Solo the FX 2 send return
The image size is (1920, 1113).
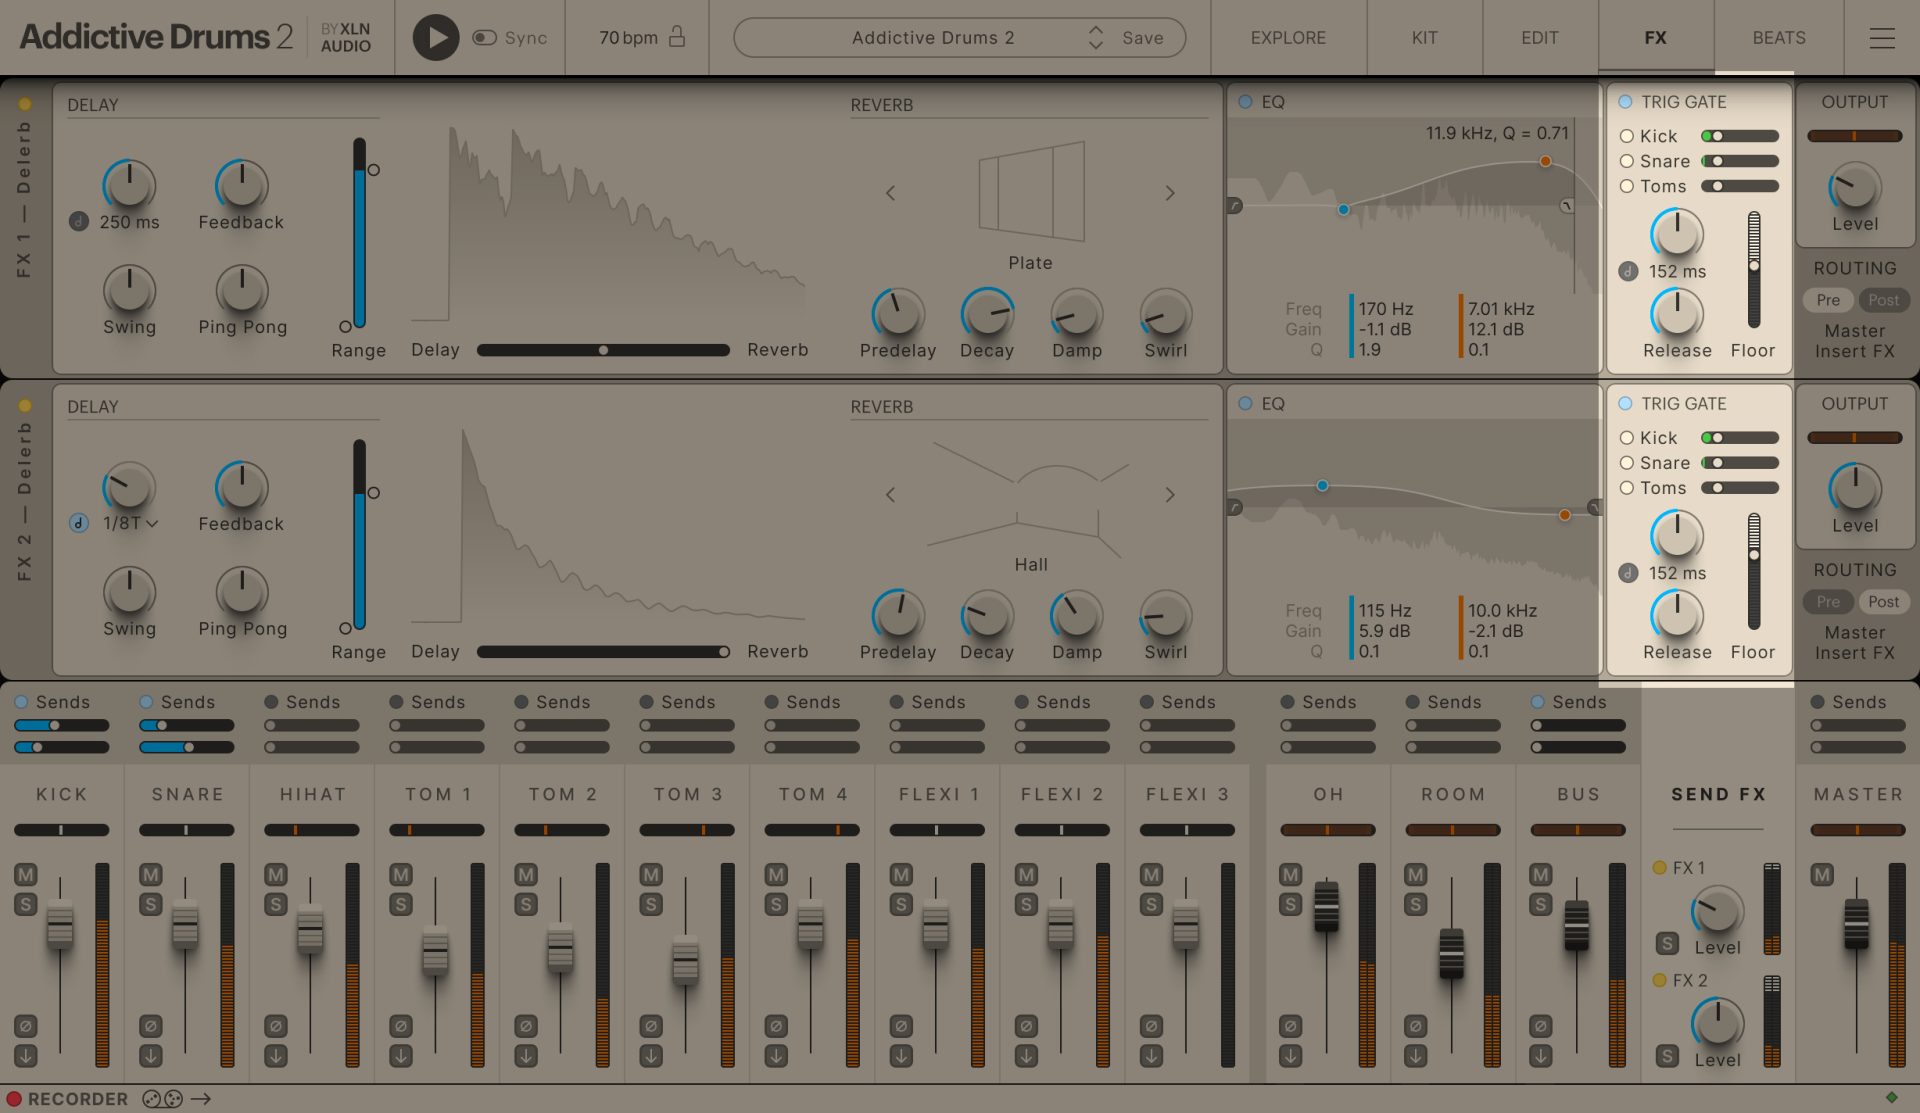click(1667, 1056)
